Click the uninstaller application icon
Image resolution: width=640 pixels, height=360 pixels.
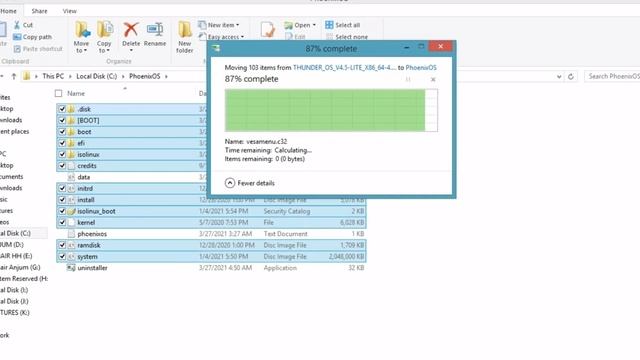coord(71,268)
